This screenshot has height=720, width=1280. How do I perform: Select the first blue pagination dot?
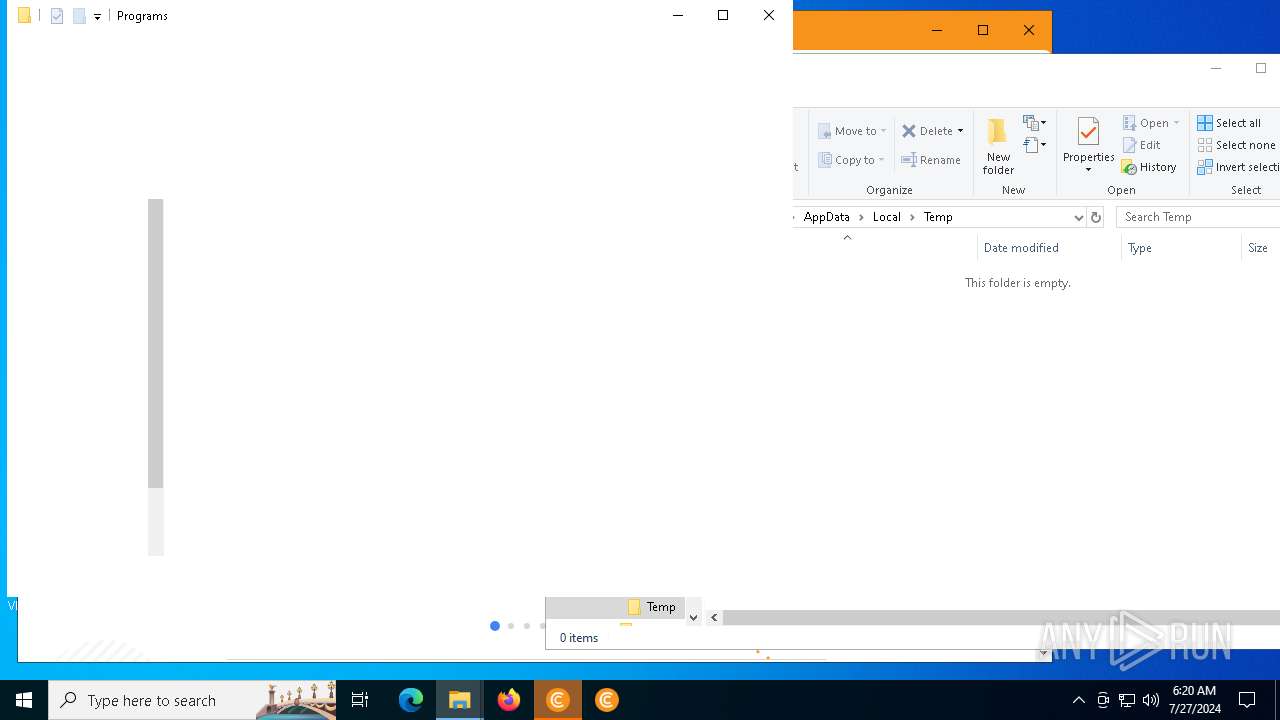(x=495, y=626)
